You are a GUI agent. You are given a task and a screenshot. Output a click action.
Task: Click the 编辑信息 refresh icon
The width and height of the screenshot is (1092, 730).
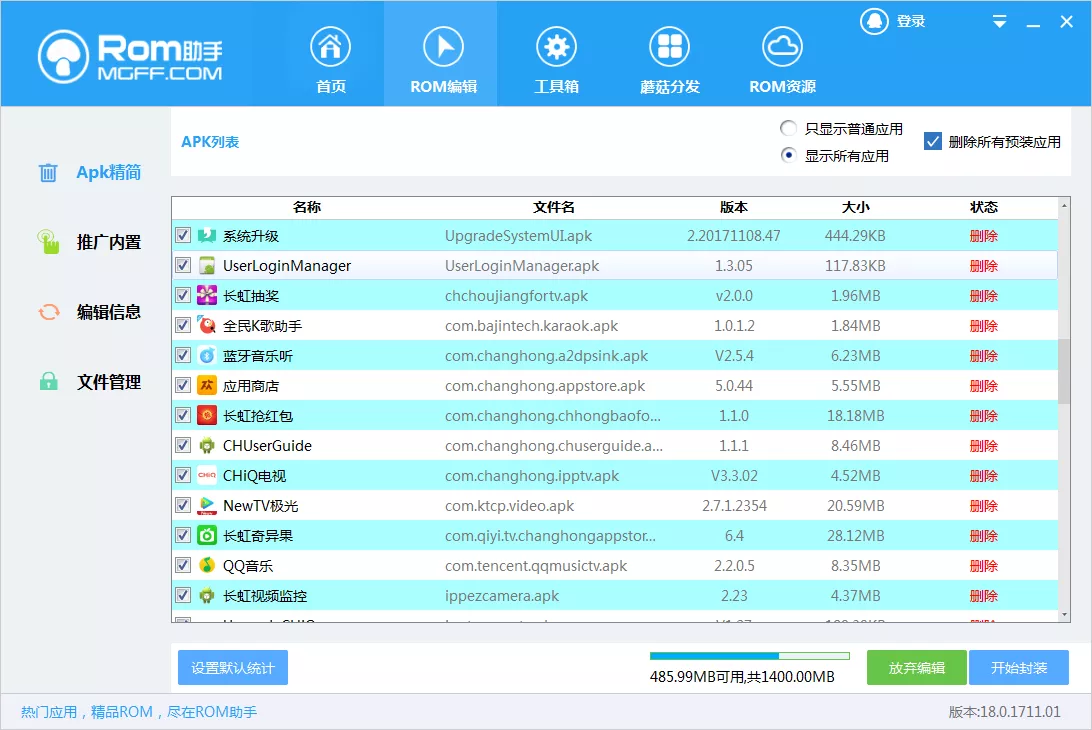click(46, 312)
